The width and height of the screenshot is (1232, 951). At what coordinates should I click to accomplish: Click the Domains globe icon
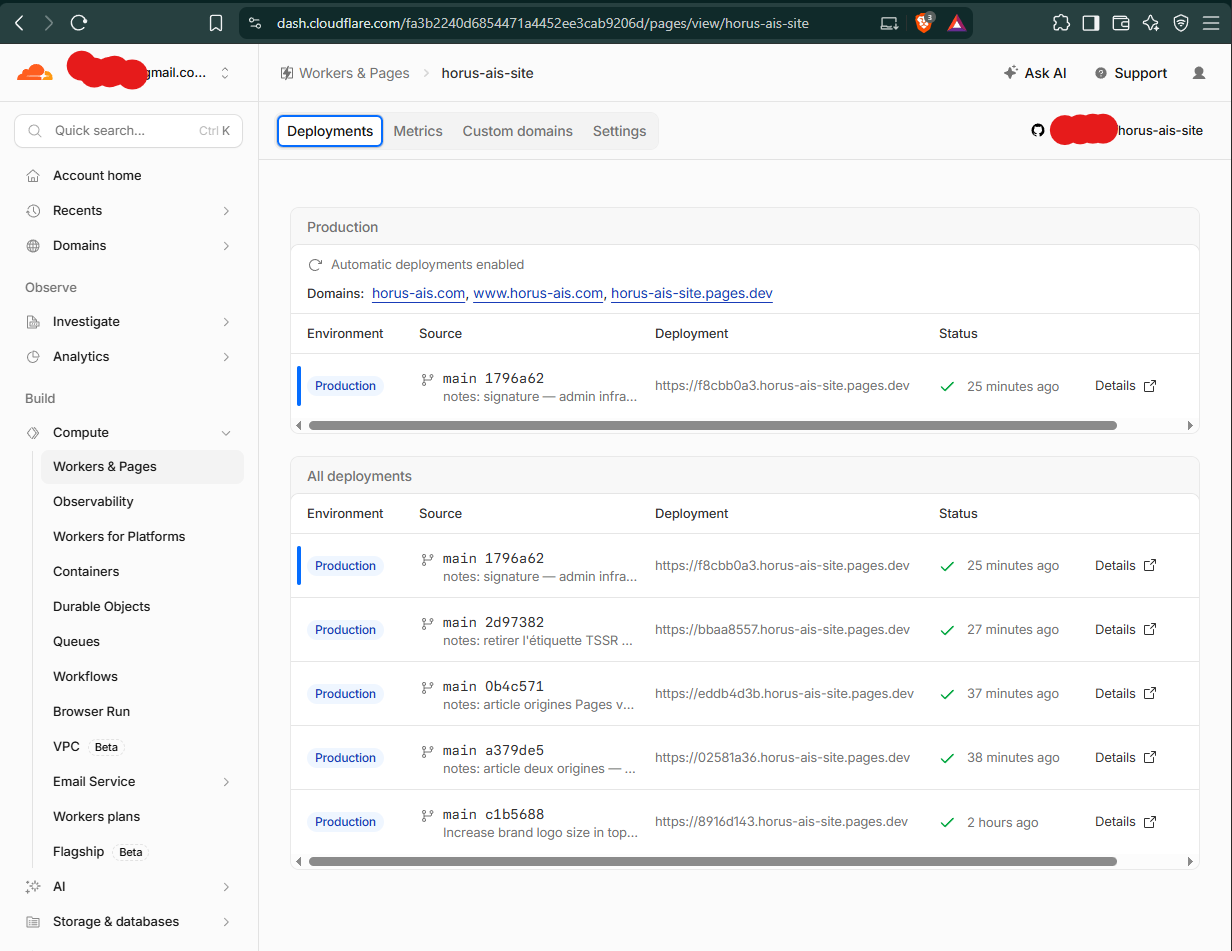(33, 245)
